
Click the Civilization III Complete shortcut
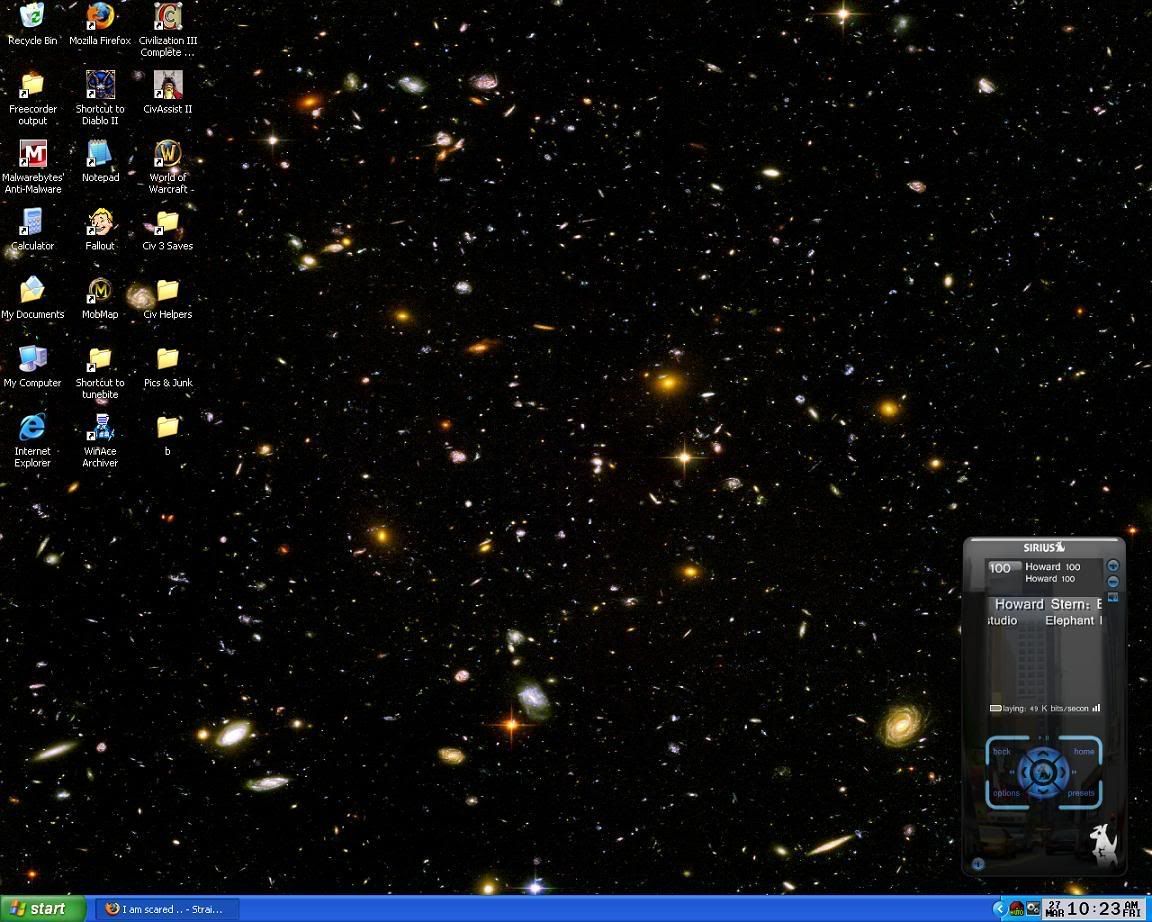click(167, 18)
